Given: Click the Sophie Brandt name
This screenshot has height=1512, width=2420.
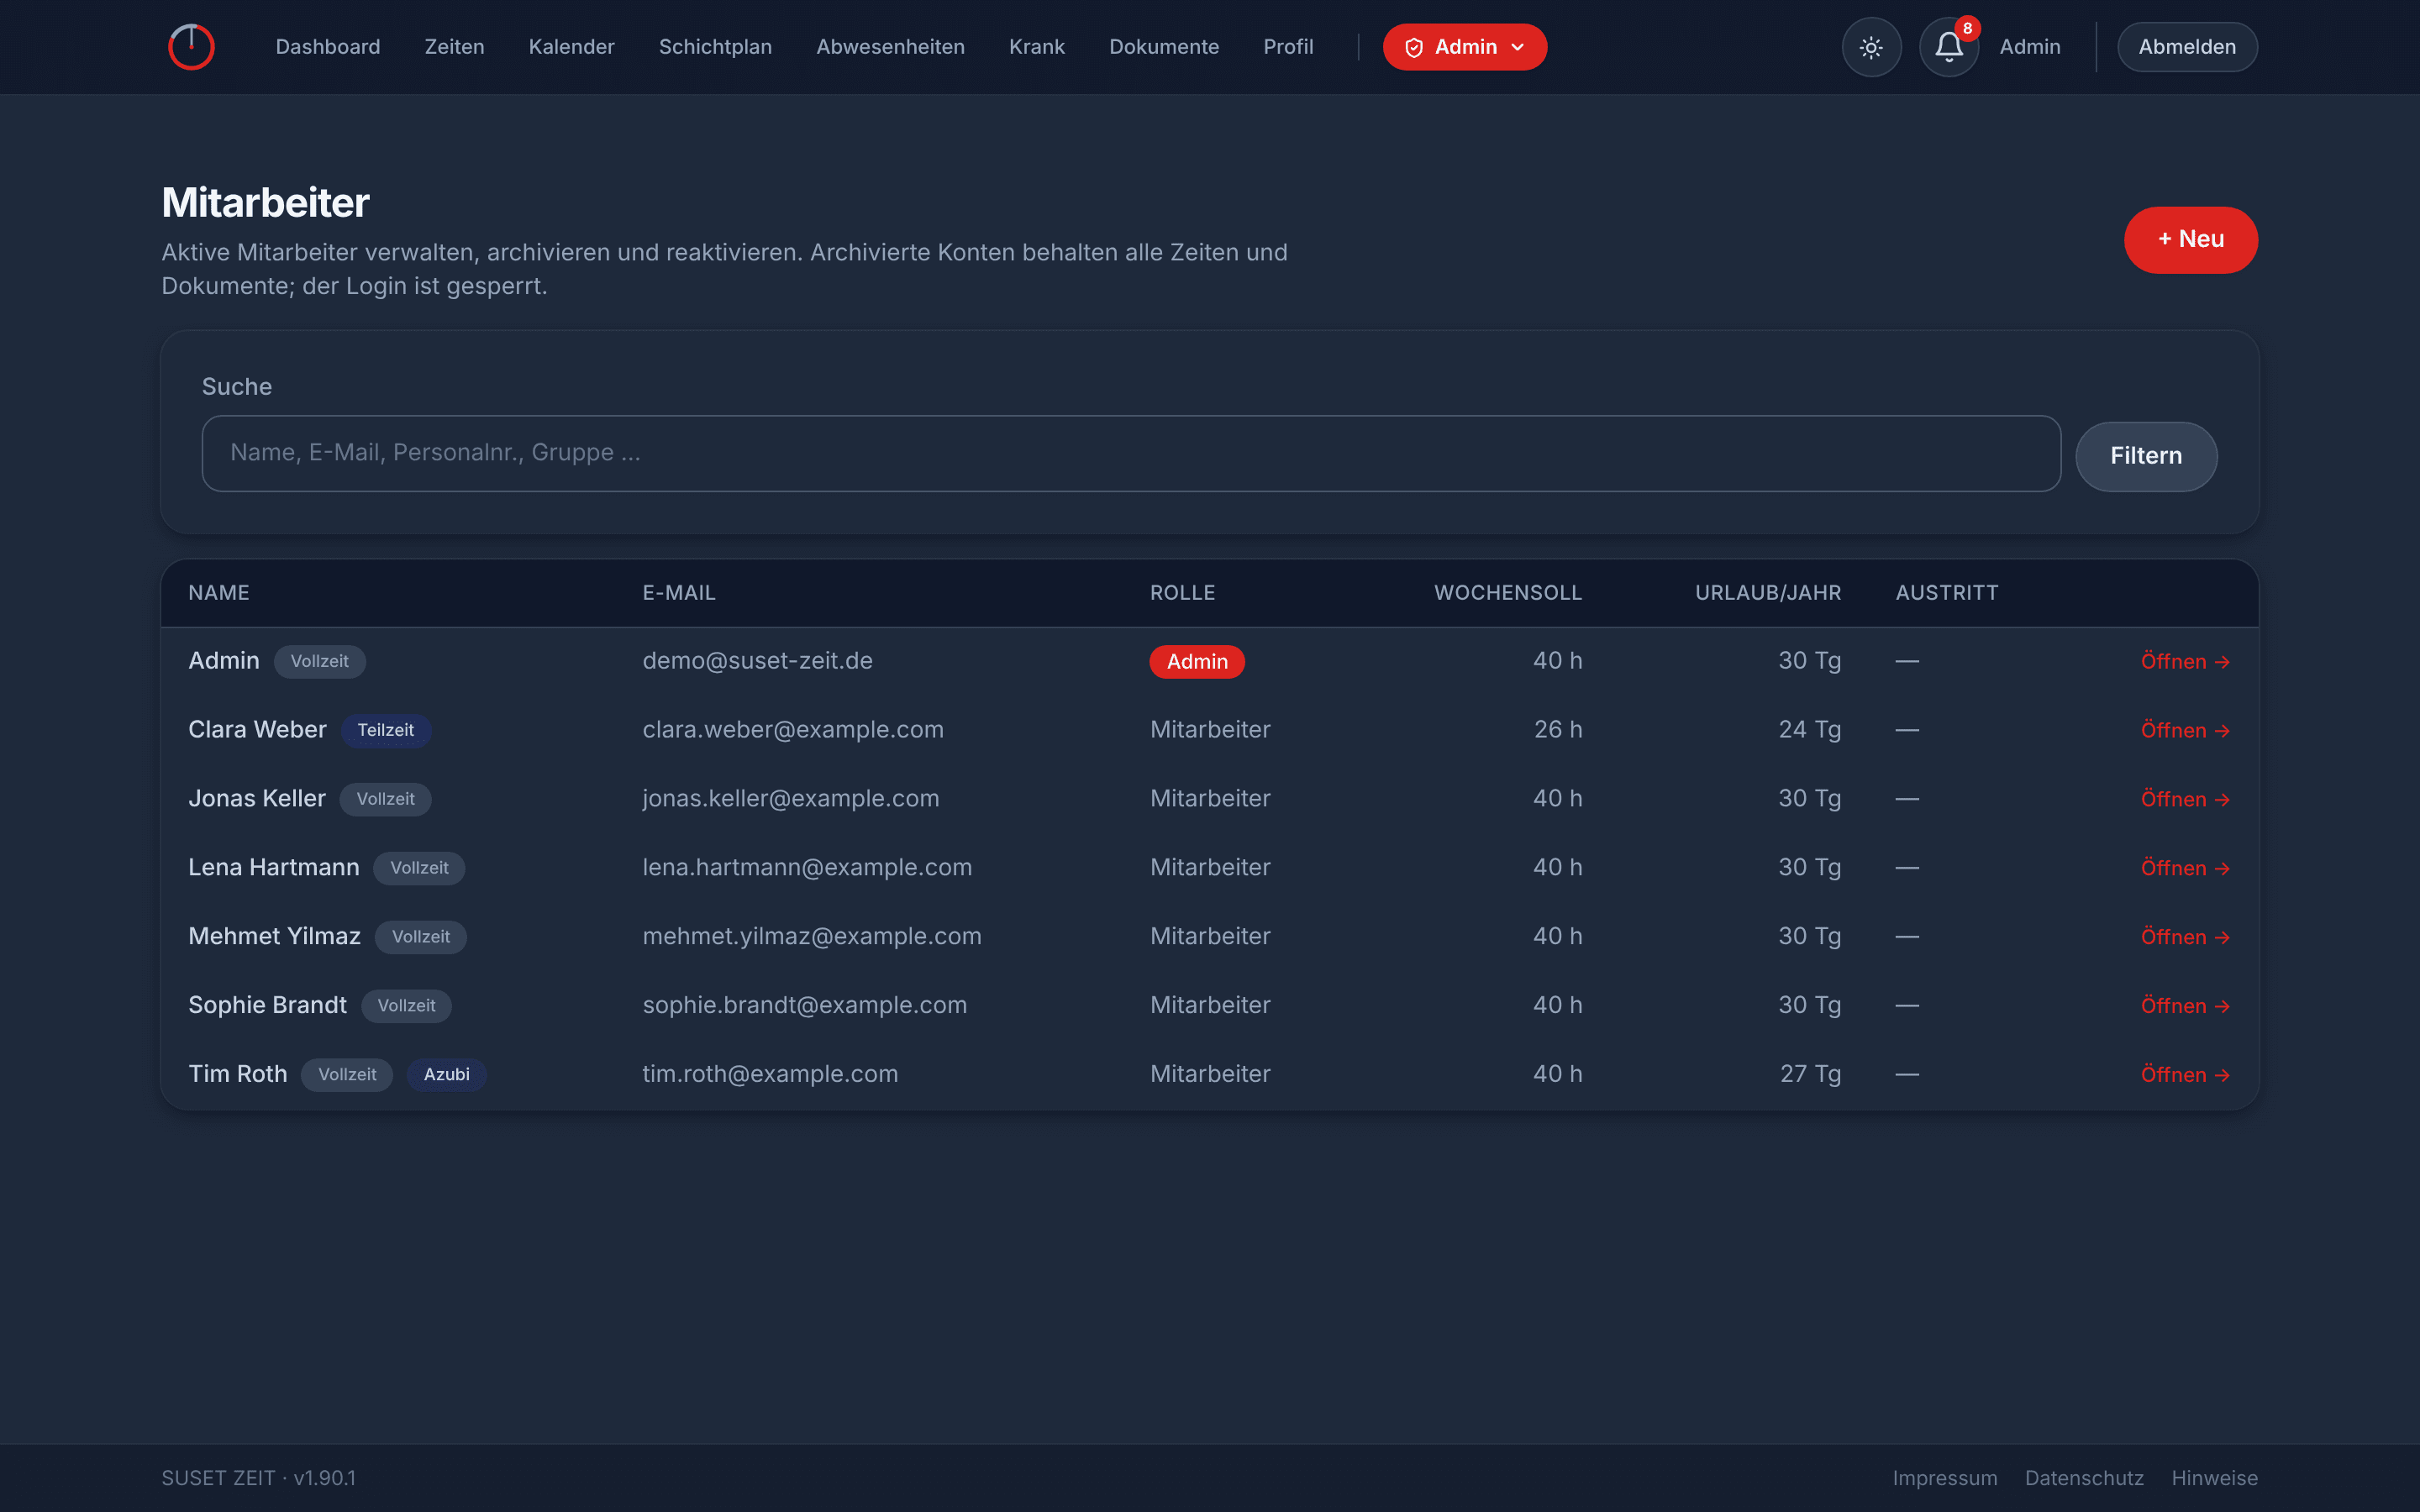Looking at the screenshot, I should tap(267, 1005).
